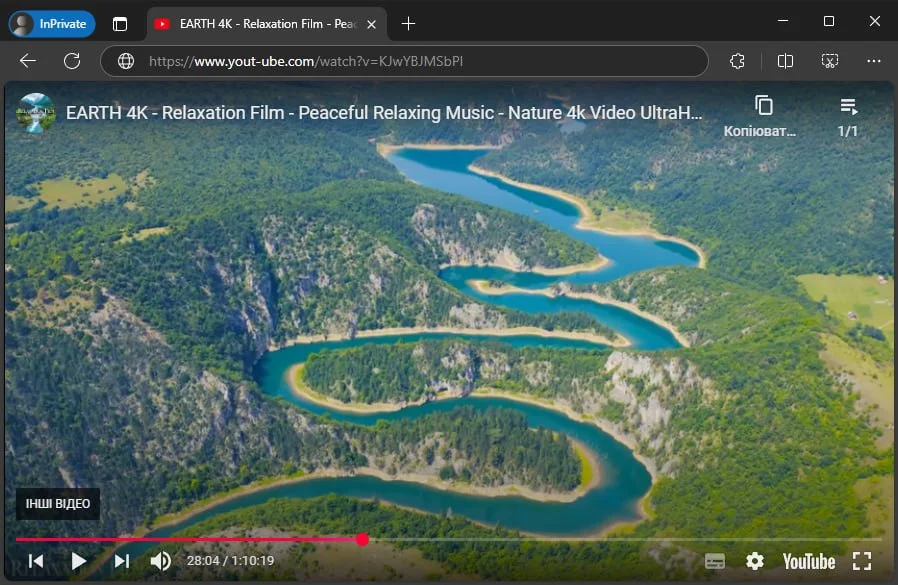Watch on YouTube via logo
Image resolution: width=898 pixels, height=585 pixels.
(x=809, y=562)
